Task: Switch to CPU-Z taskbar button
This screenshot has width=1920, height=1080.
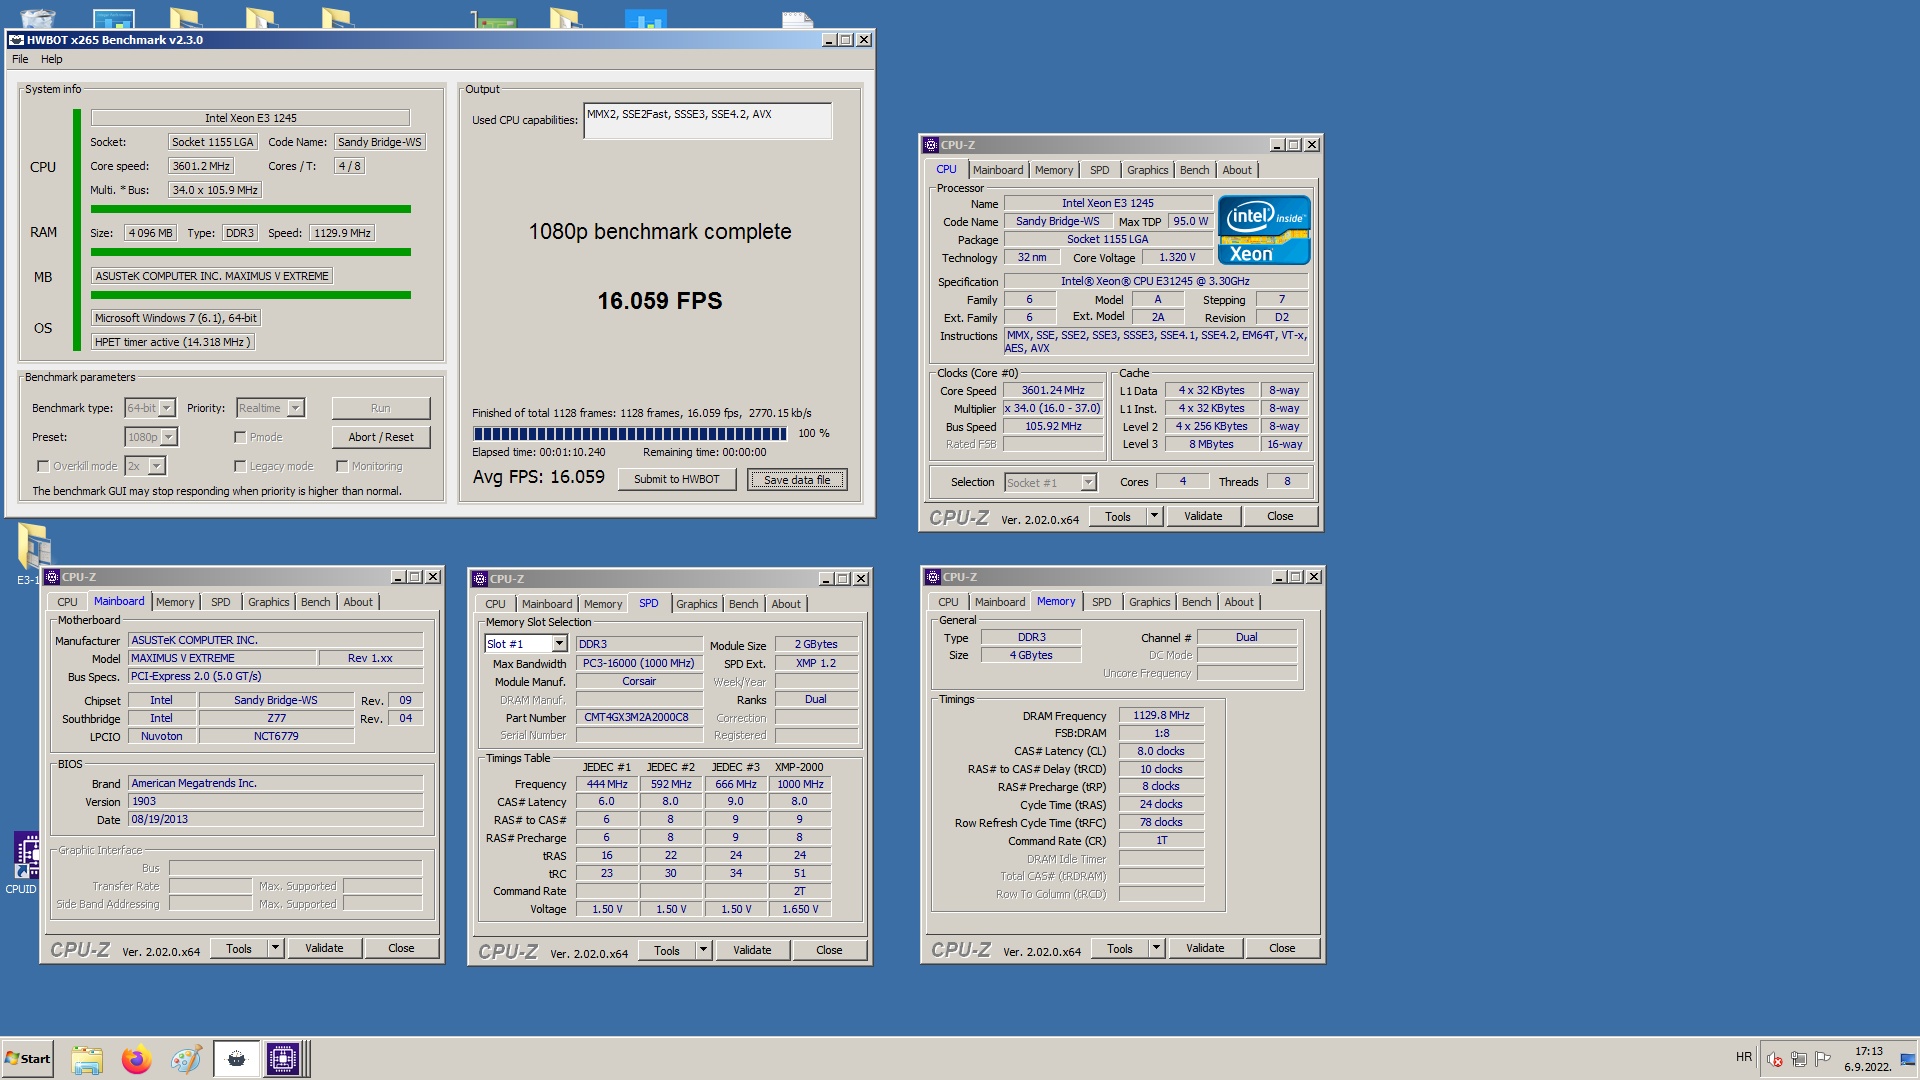Action: 283,1059
